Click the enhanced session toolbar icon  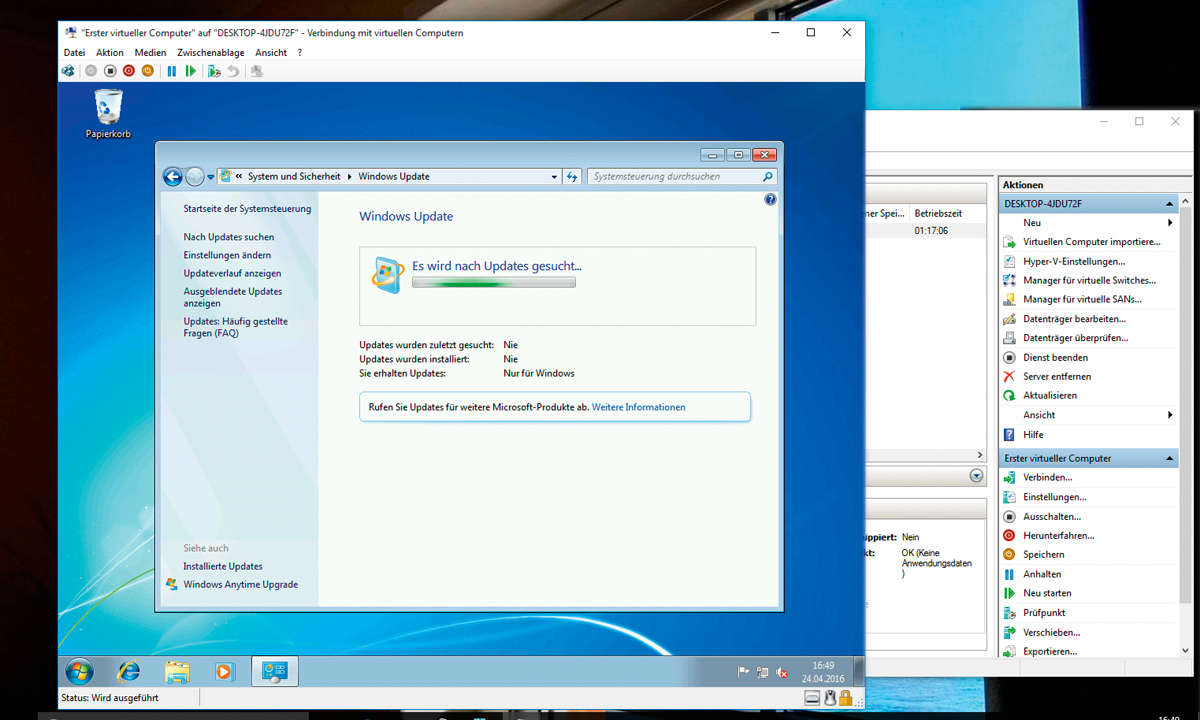257,71
